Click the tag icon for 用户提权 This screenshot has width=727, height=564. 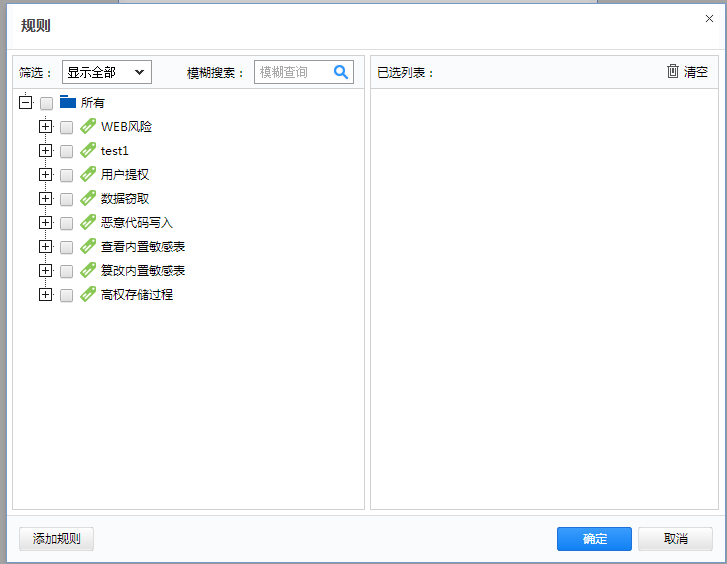pyautogui.click(x=88, y=174)
